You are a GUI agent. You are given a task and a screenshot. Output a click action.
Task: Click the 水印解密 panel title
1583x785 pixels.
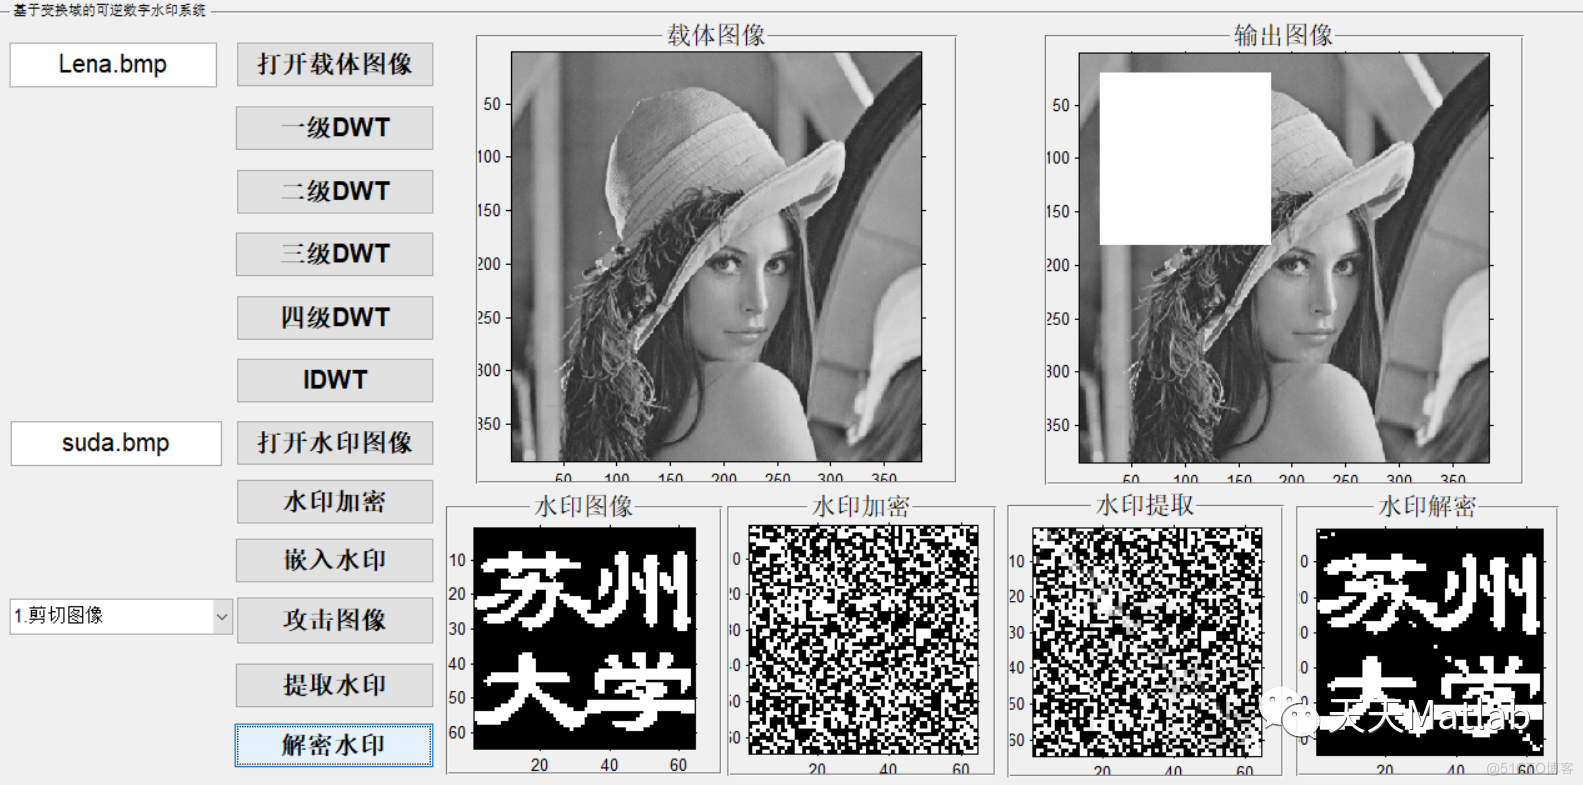coord(1427,506)
